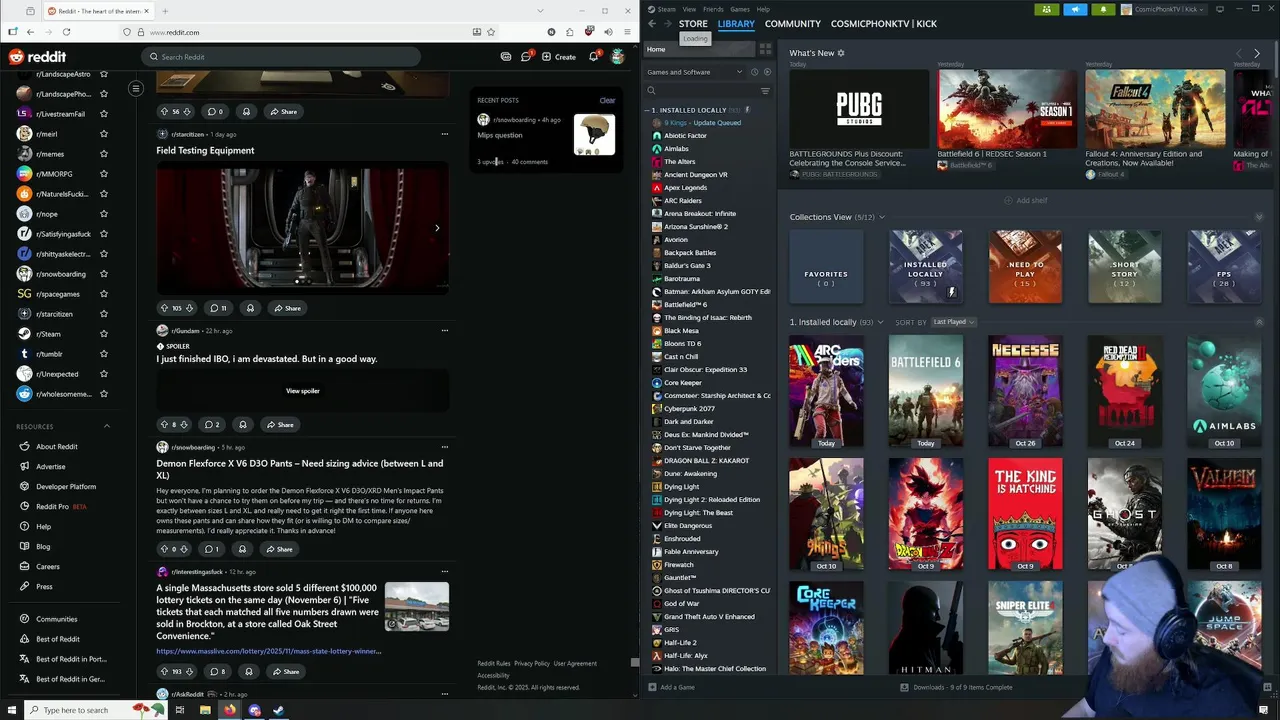1280x720 pixels.
Task: Go back with Steam navigation arrow
Action: point(652,24)
